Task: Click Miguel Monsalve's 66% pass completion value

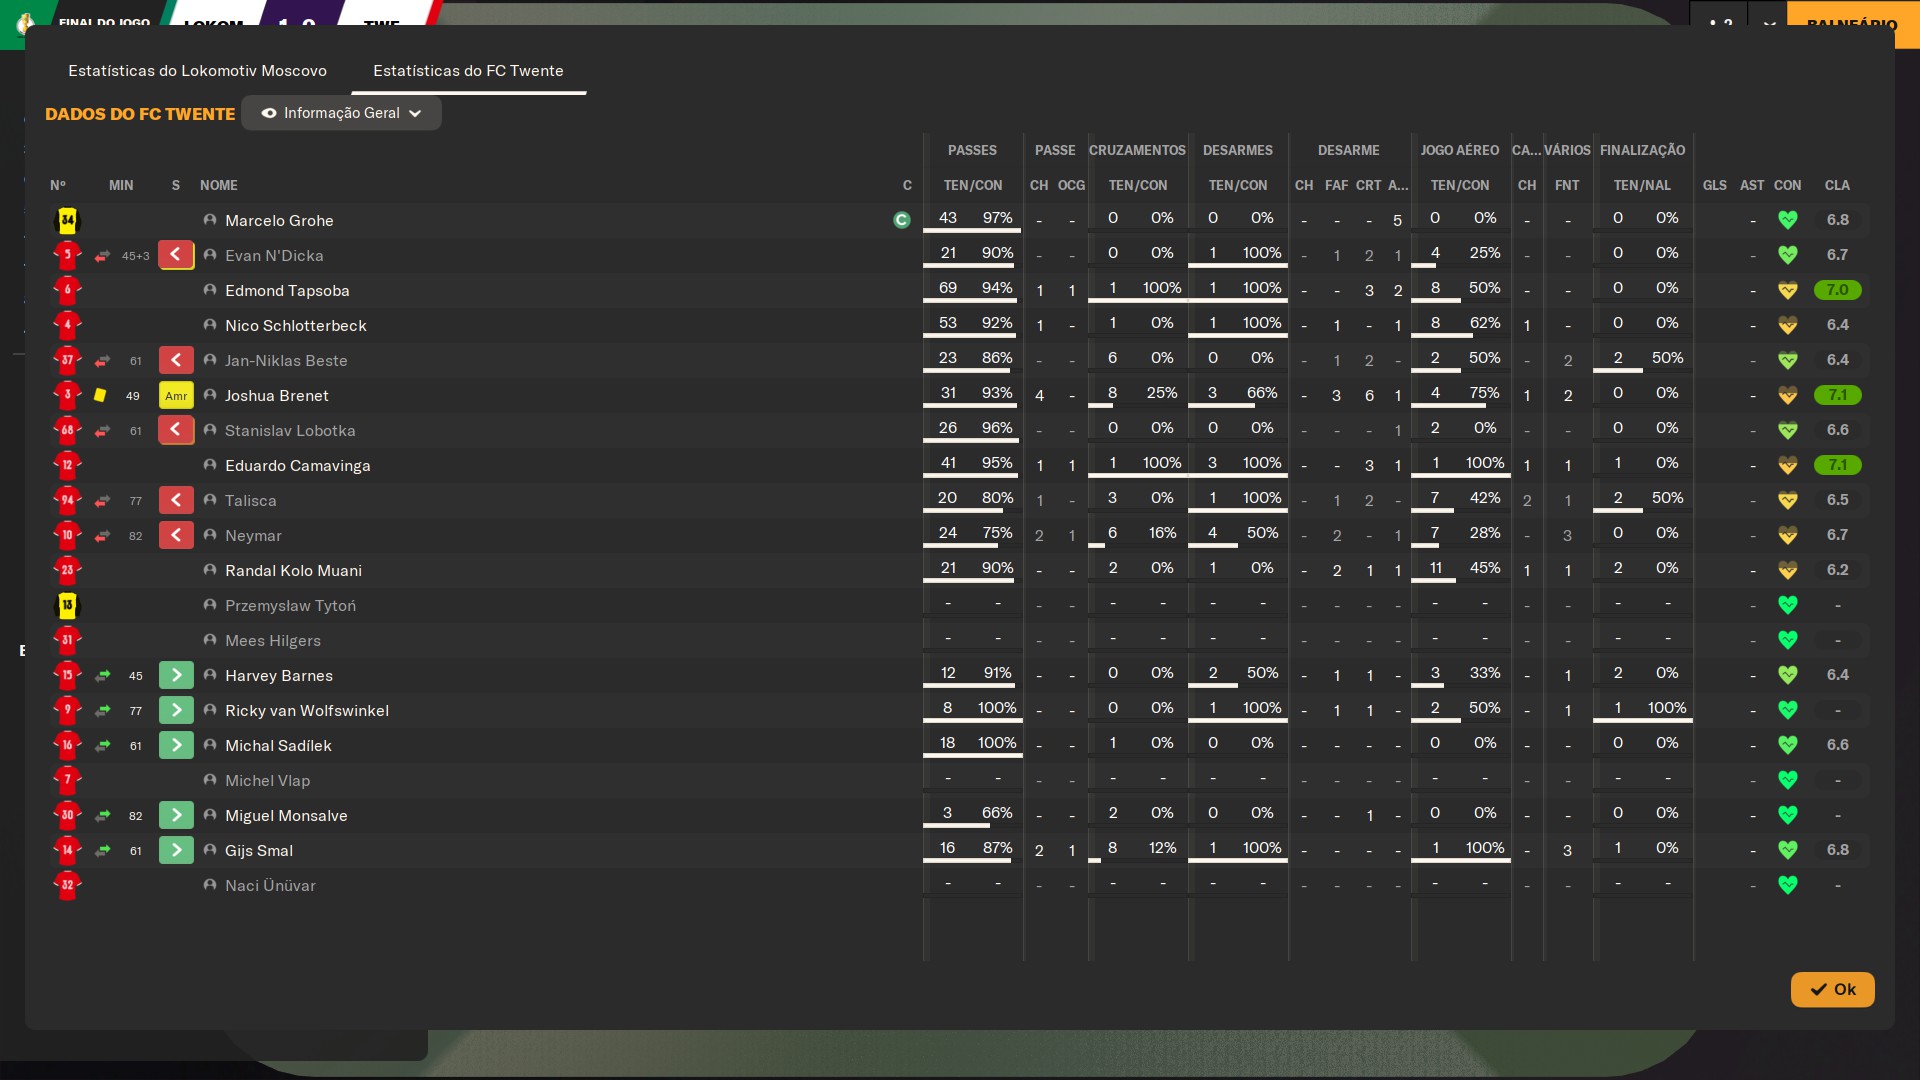Action: 997,813
